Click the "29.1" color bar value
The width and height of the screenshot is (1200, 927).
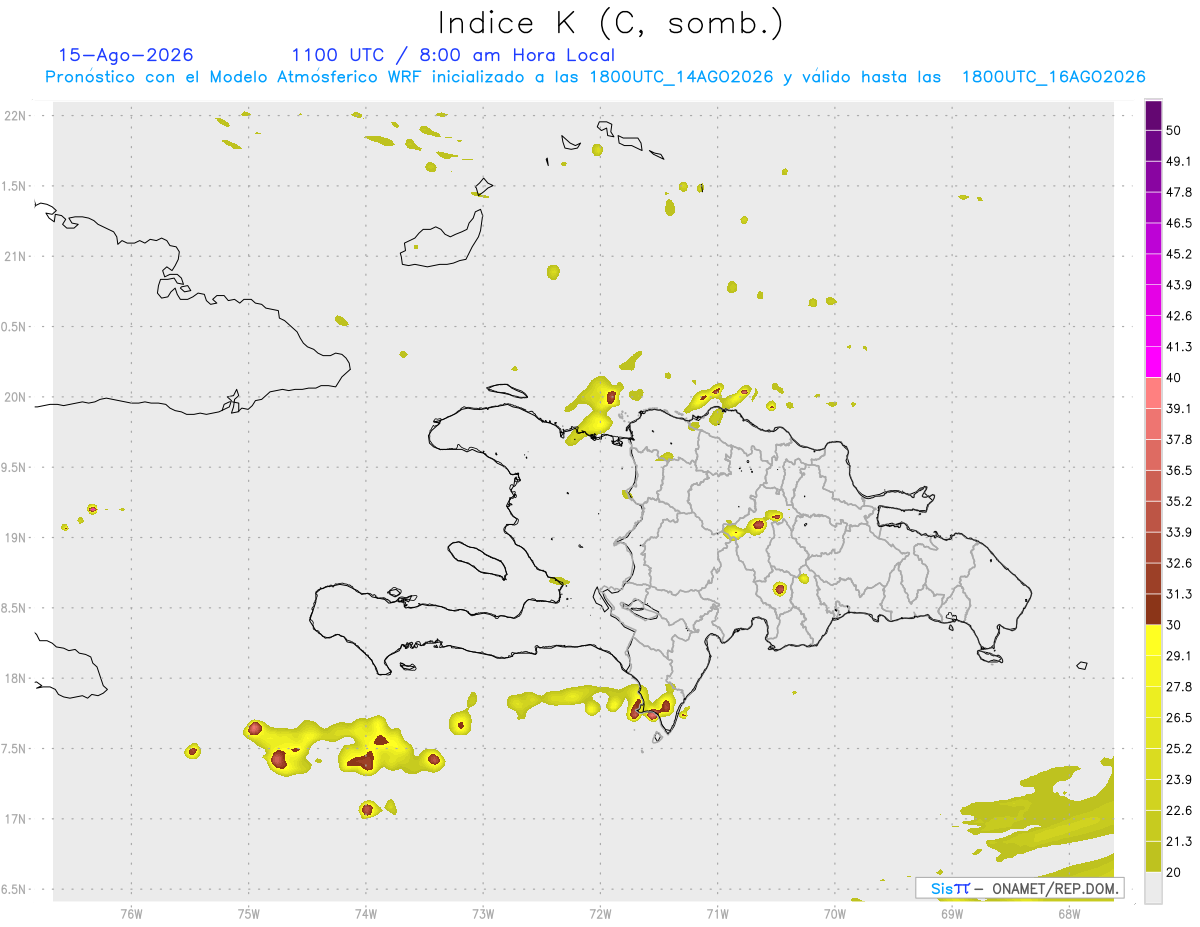(x=1179, y=656)
